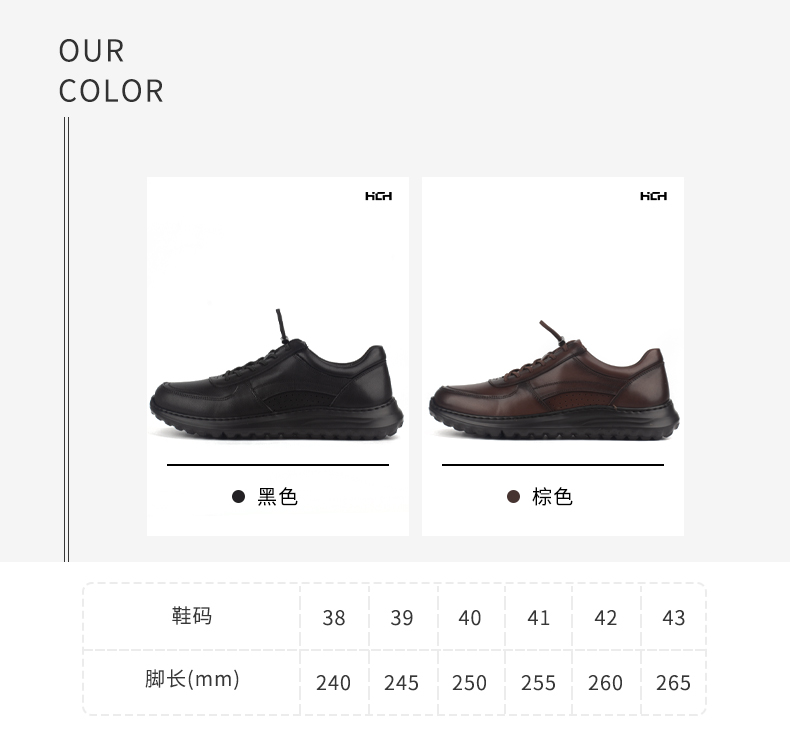Click the 黑色 color label

click(x=278, y=497)
